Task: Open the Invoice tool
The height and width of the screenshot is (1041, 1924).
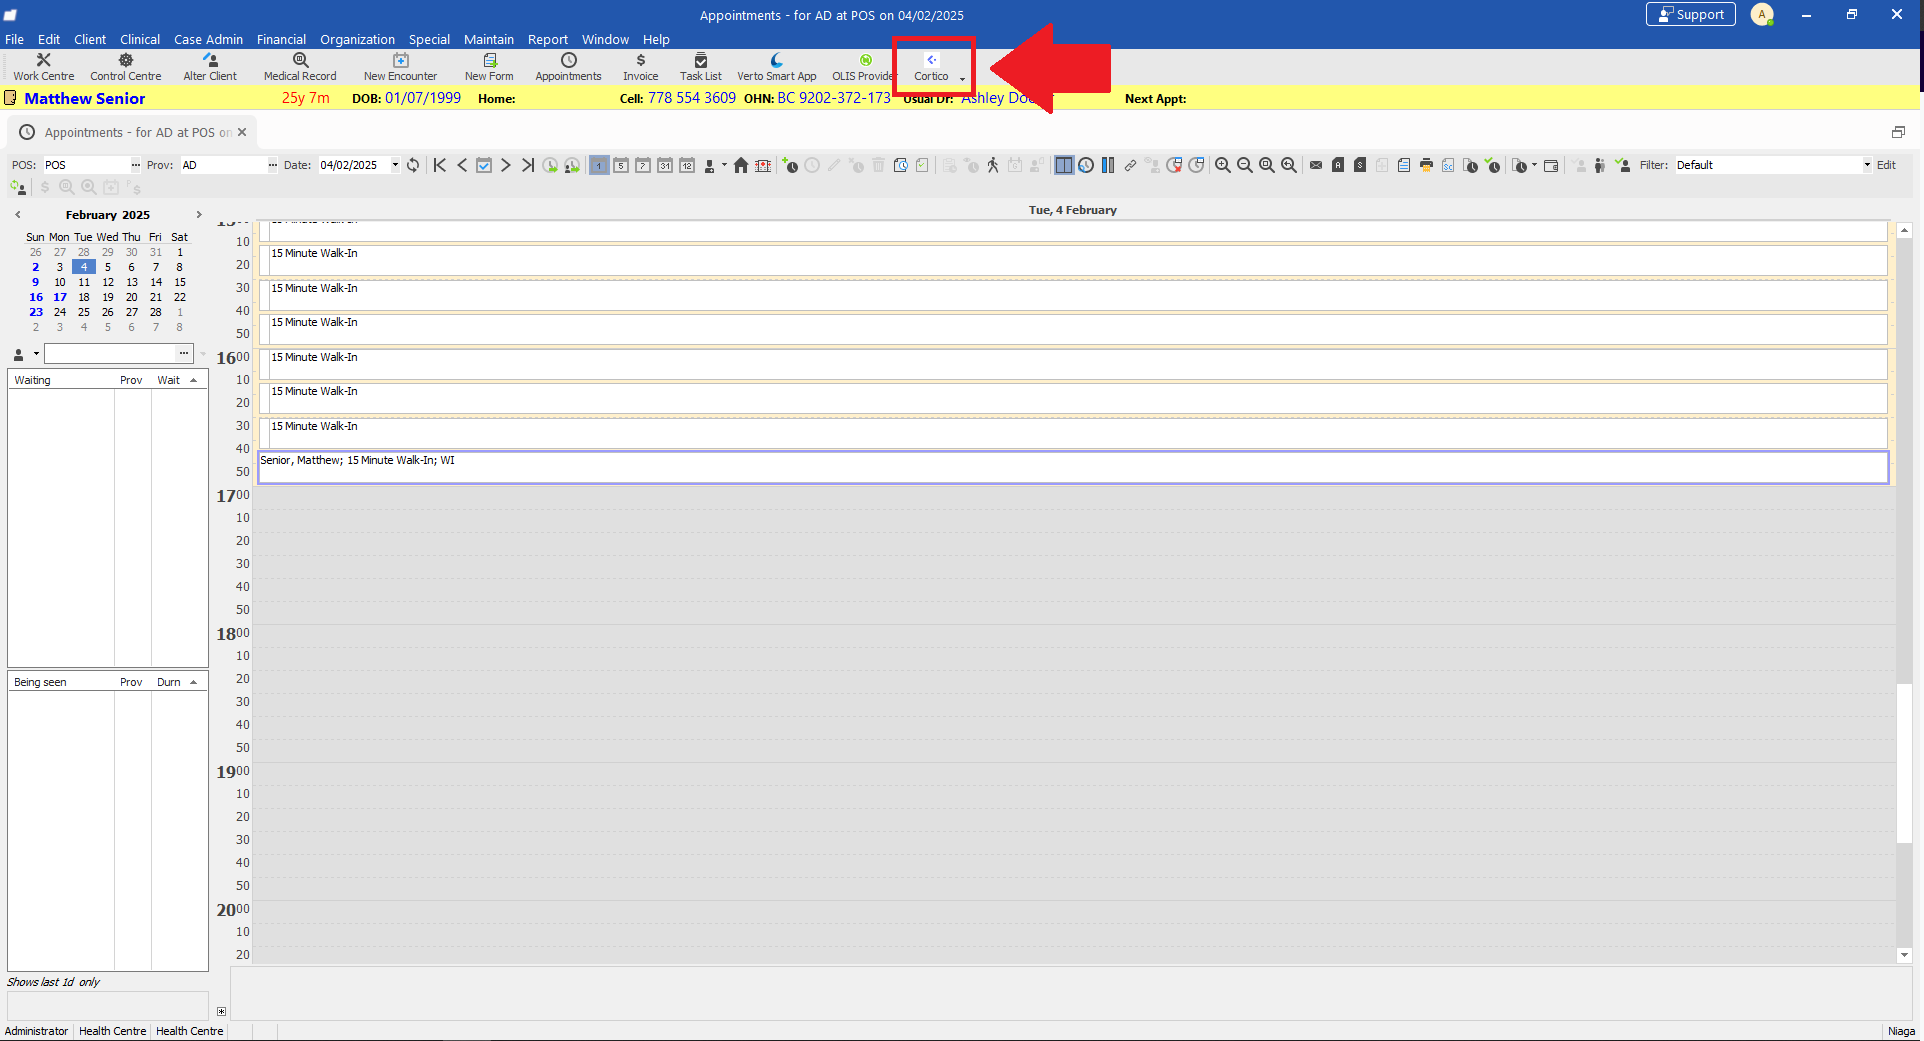Action: (x=641, y=67)
